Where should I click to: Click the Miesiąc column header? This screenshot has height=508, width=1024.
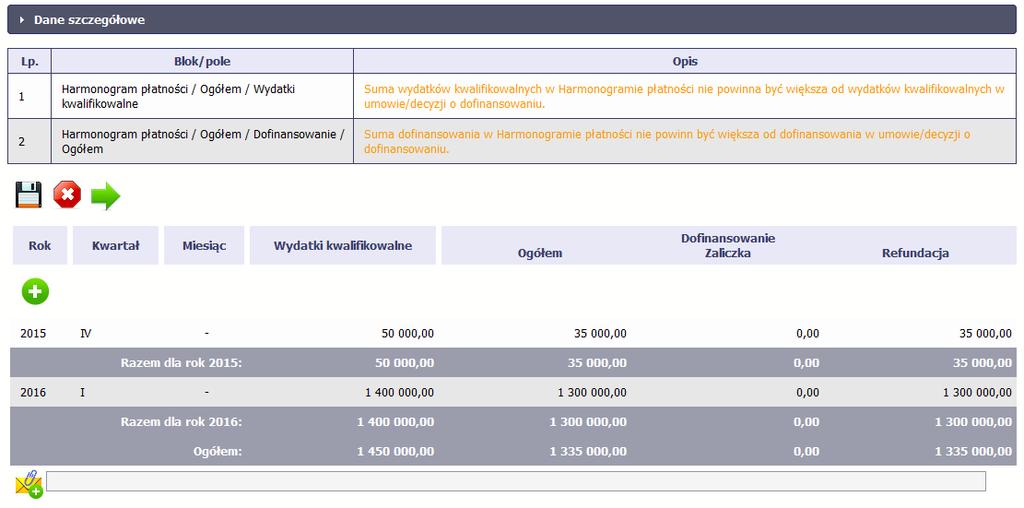[204, 246]
